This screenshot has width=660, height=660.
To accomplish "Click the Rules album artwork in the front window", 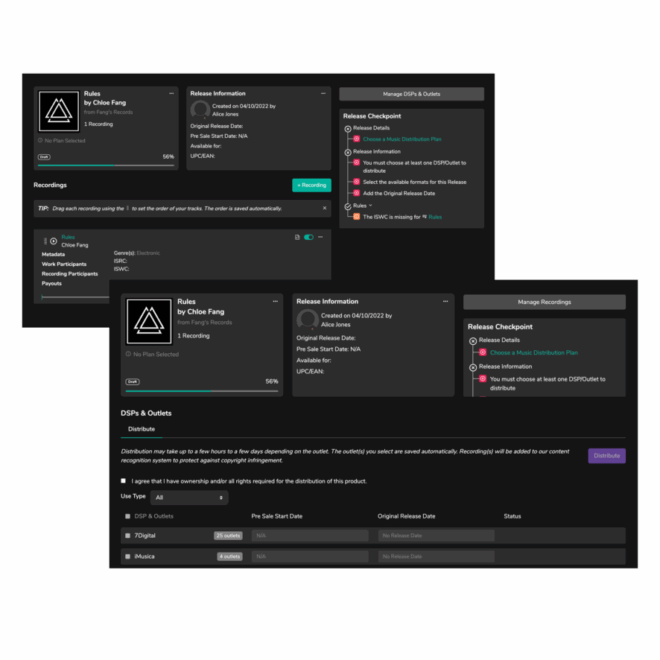I will pyautogui.click(x=149, y=321).
